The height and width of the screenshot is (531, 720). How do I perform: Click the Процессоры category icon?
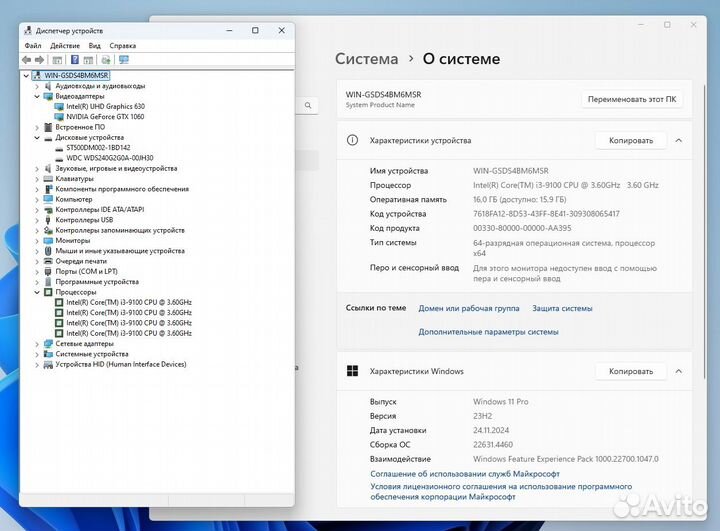pos(48,292)
